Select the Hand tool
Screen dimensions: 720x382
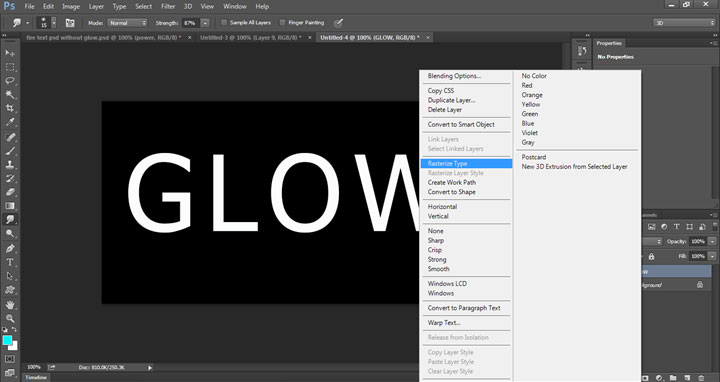[10, 305]
